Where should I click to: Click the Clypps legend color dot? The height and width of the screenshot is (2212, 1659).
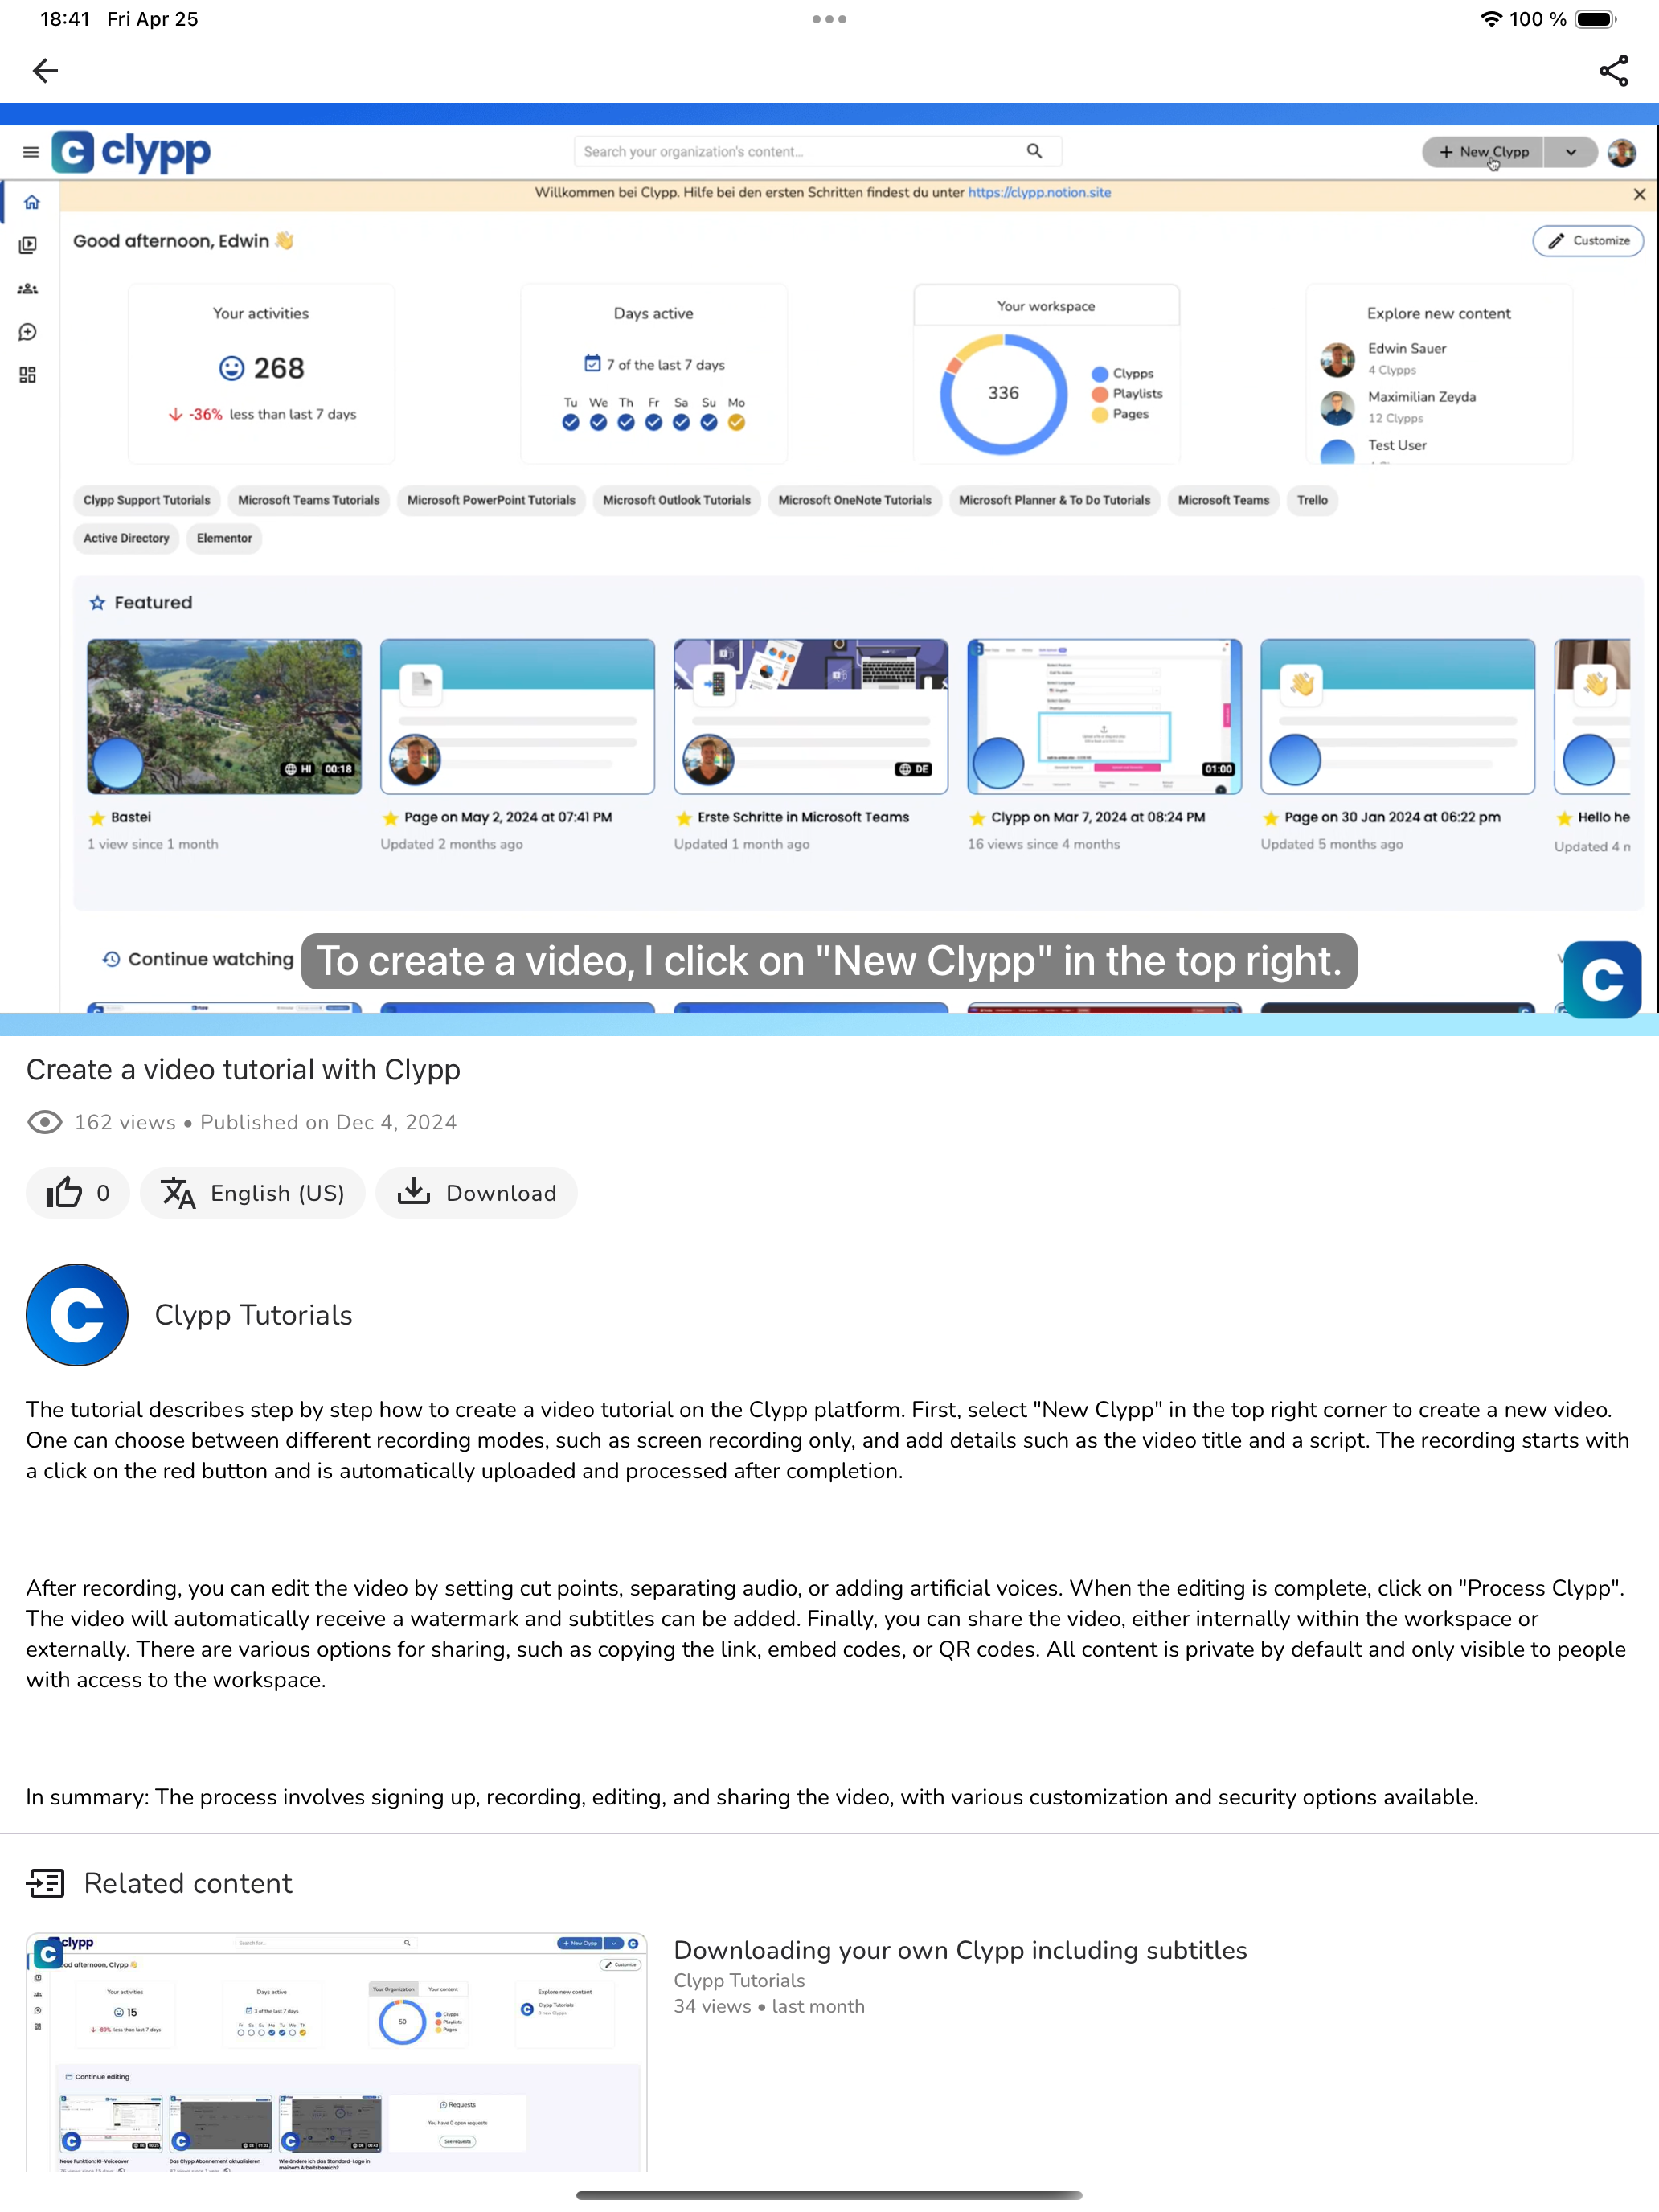click(1099, 373)
